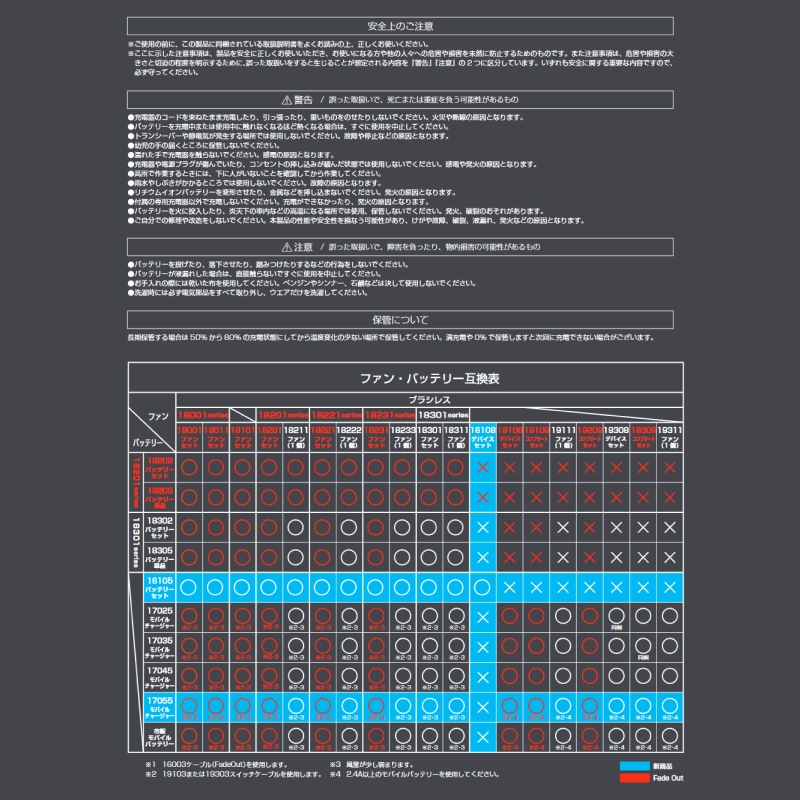Click the 18301 series column group header
The image size is (800, 800).
coord(443,415)
